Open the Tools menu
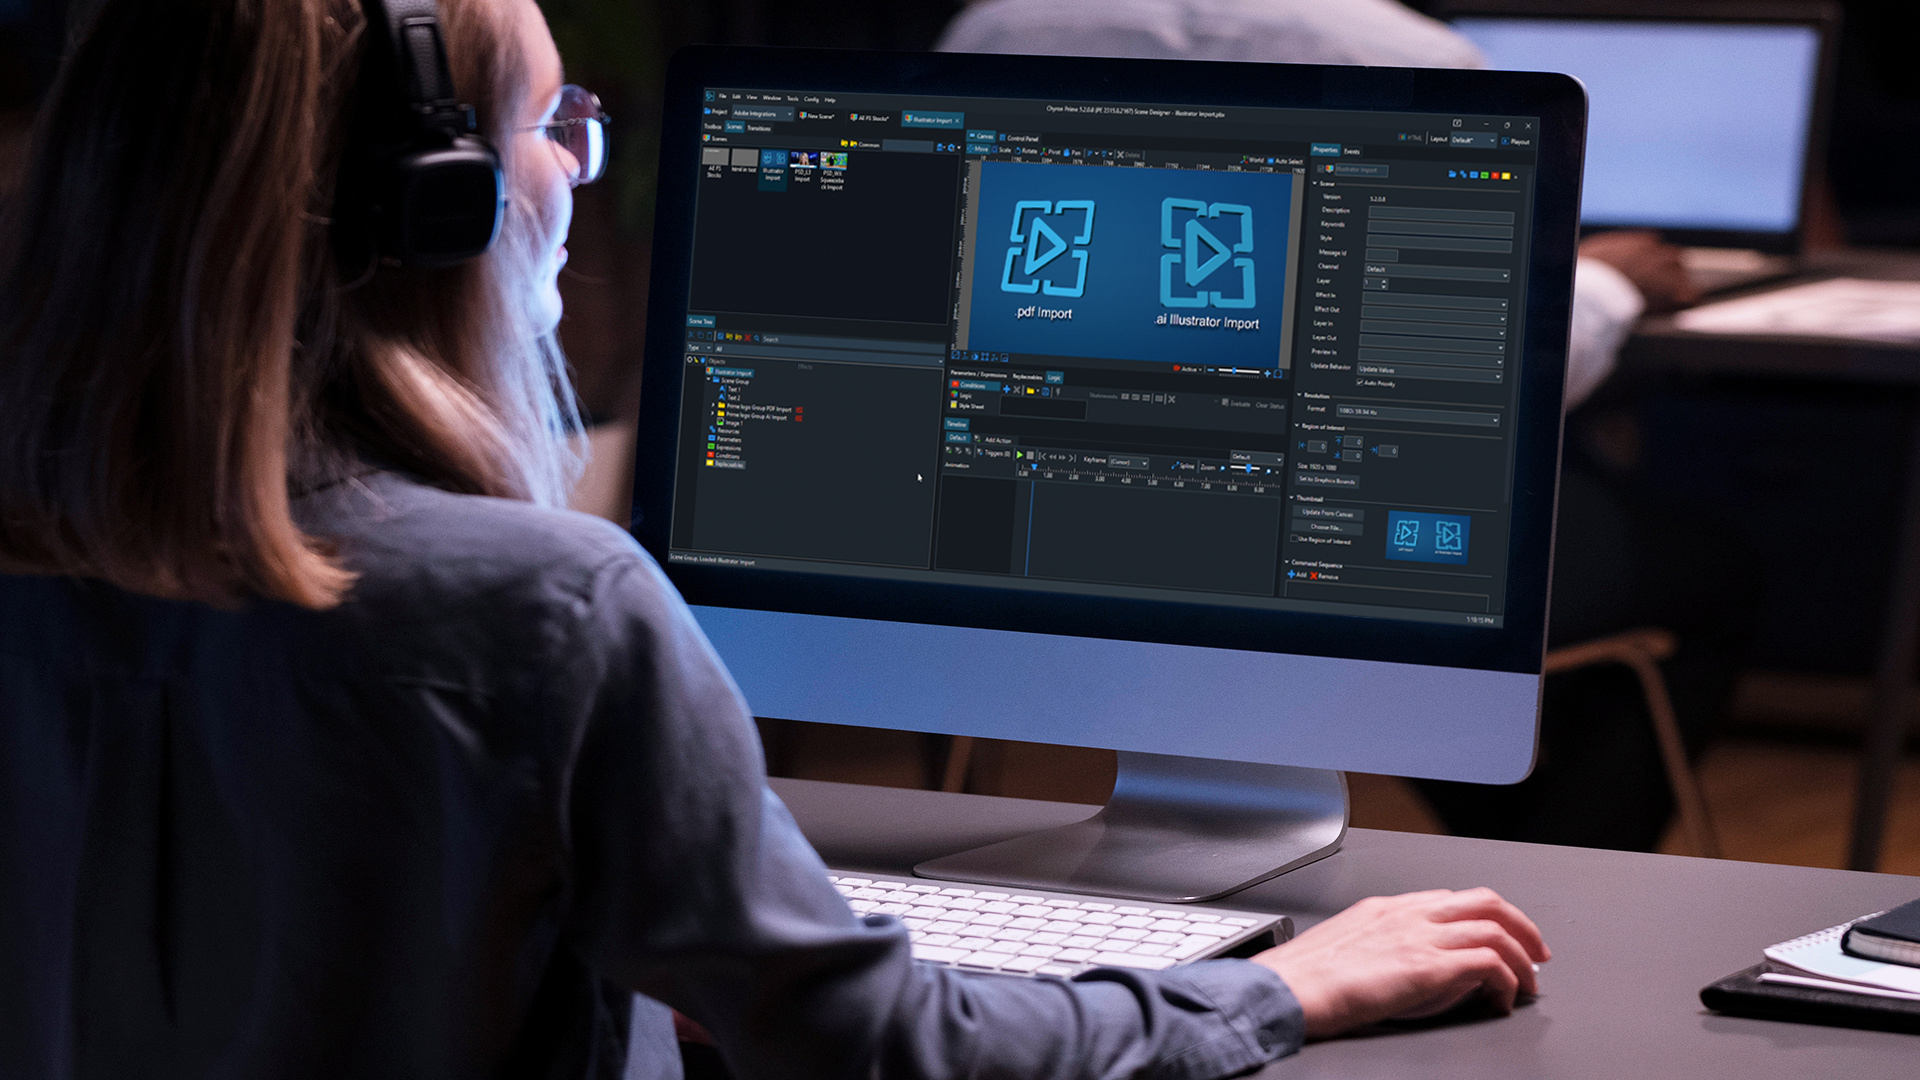The height and width of the screenshot is (1080, 1920). [792, 98]
